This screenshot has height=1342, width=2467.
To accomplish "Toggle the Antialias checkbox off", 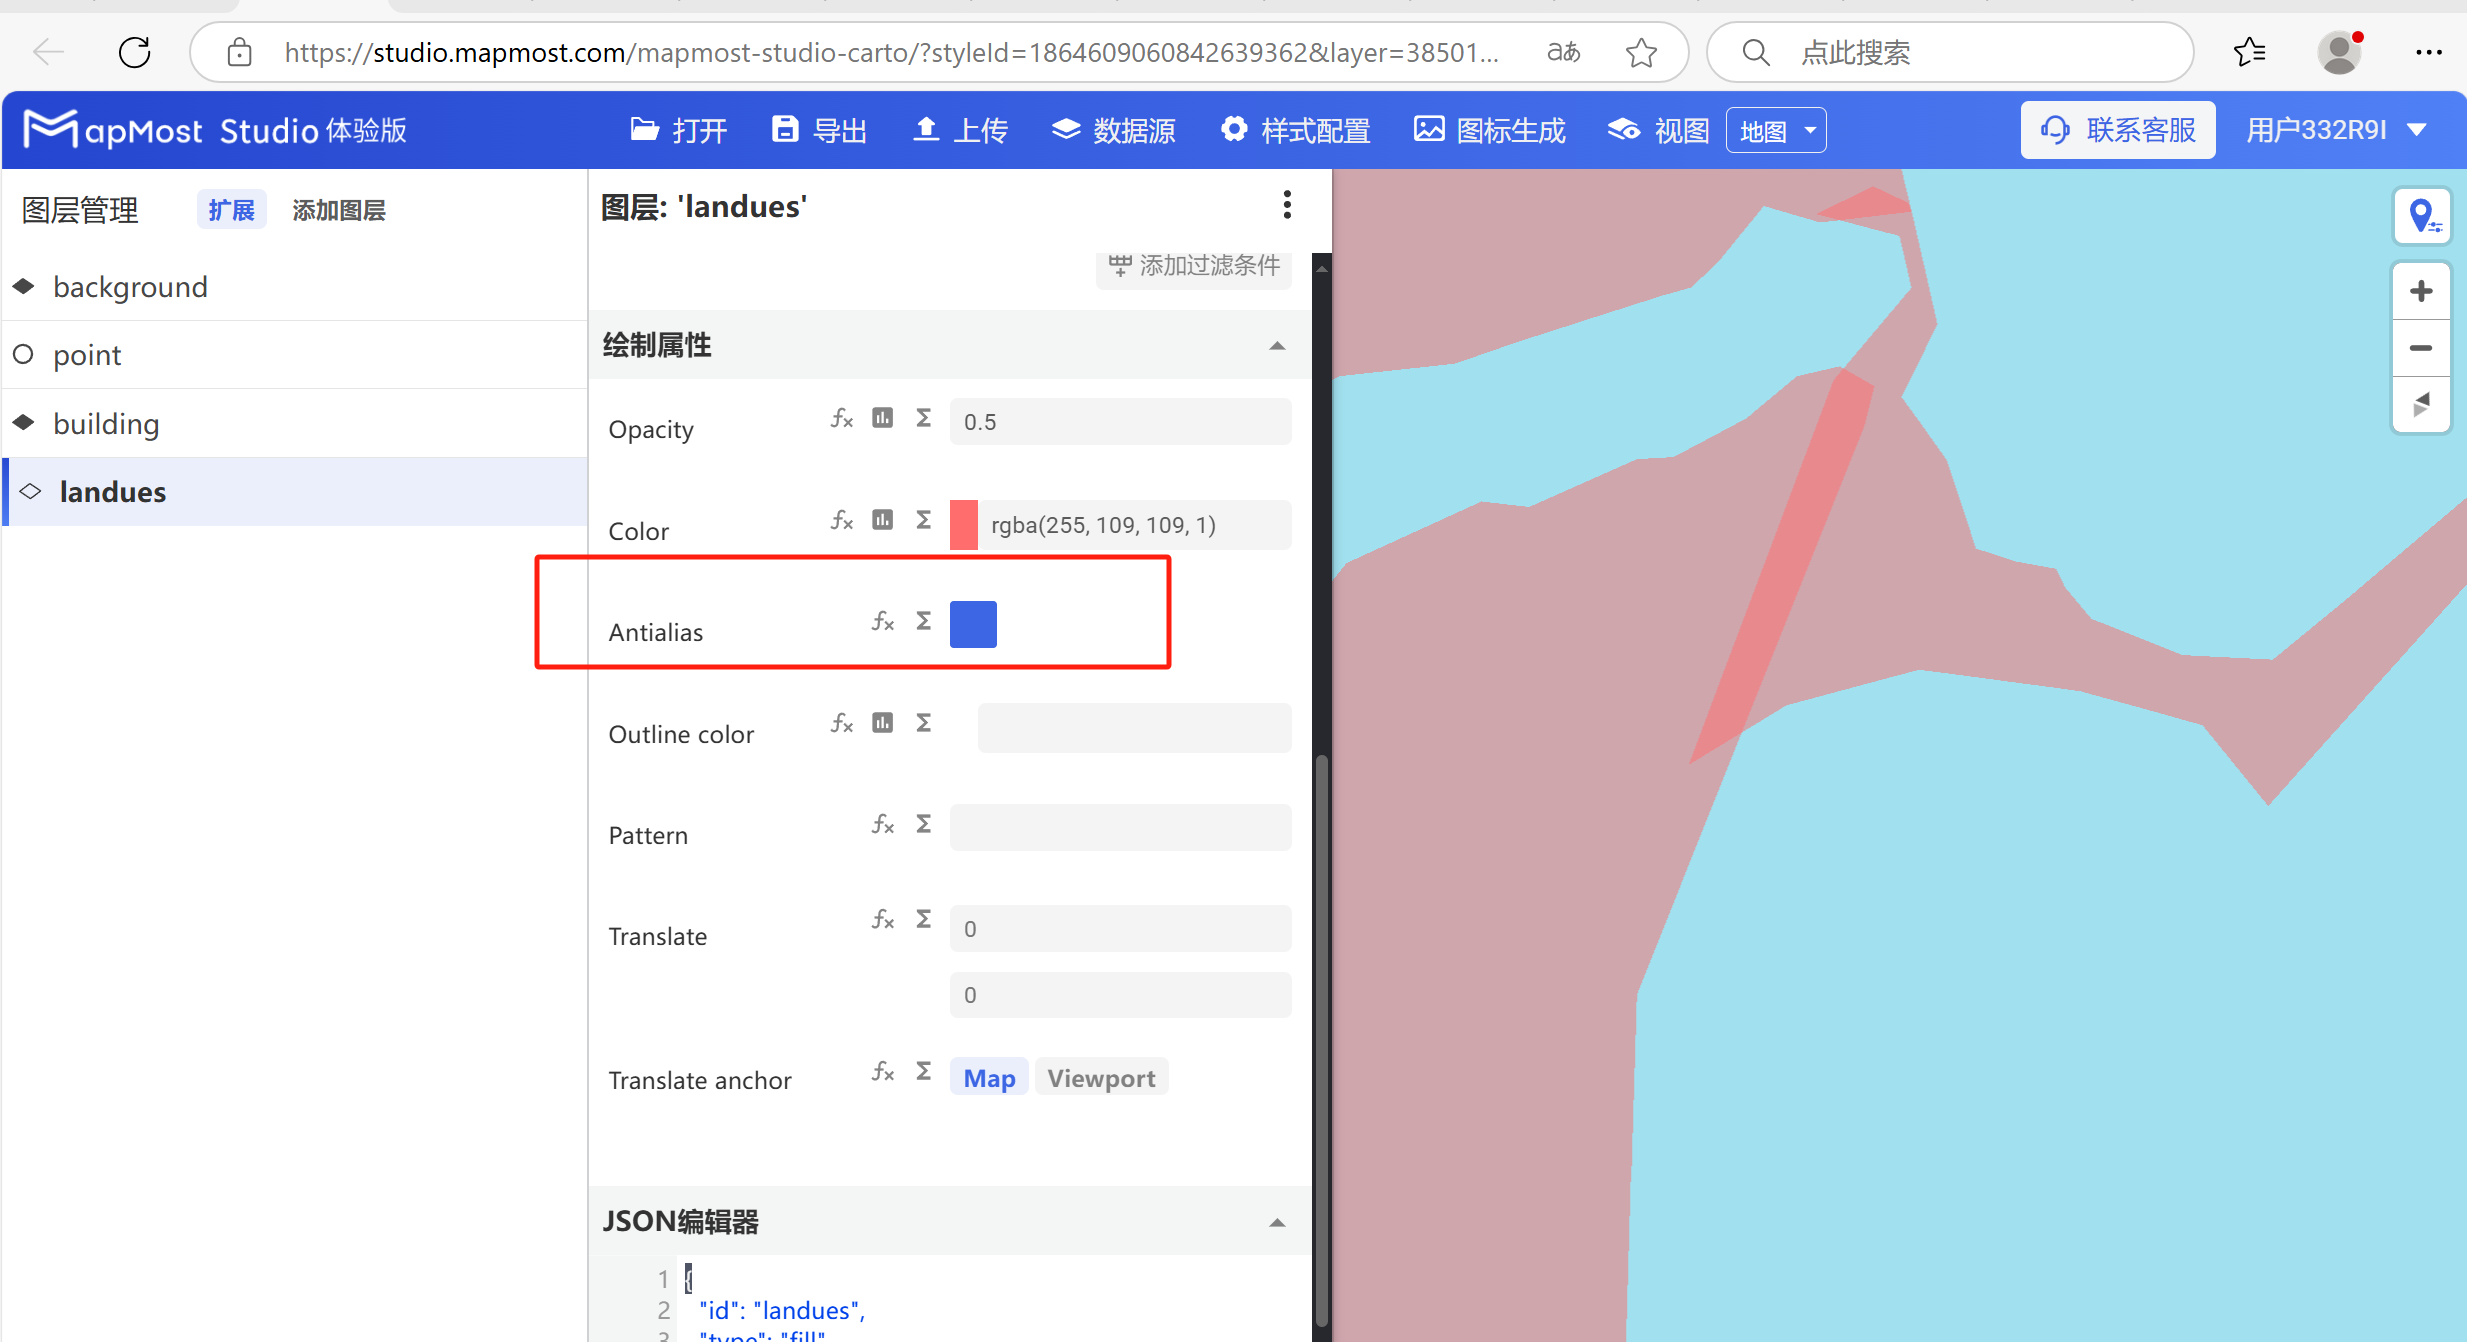I will [x=972, y=623].
